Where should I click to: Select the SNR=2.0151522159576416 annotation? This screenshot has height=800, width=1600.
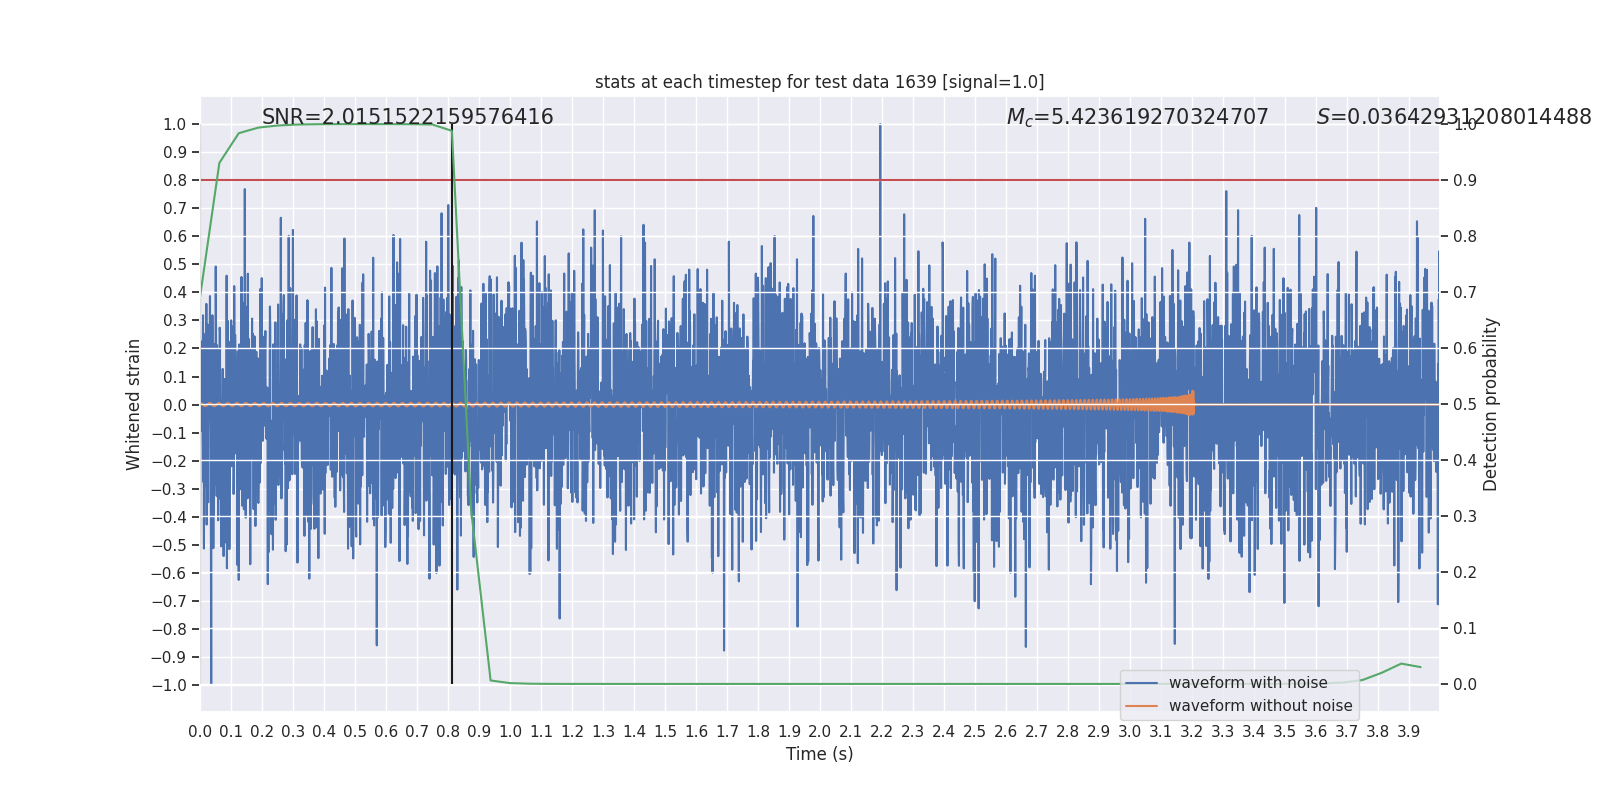point(408,117)
